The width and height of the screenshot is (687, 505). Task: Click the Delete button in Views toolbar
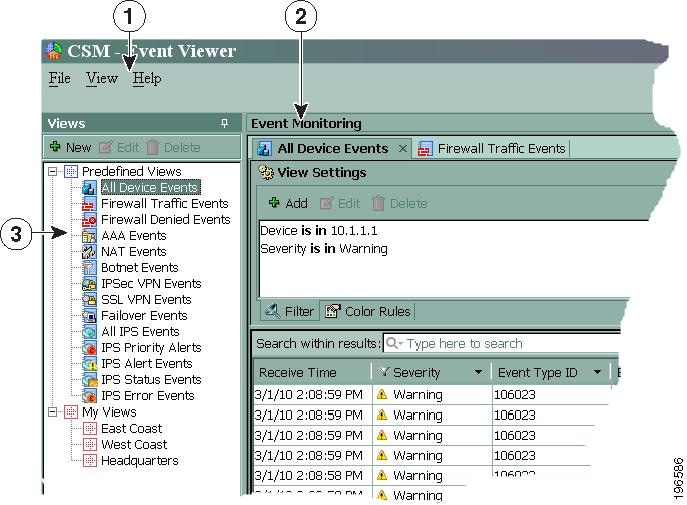coord(173,147)
